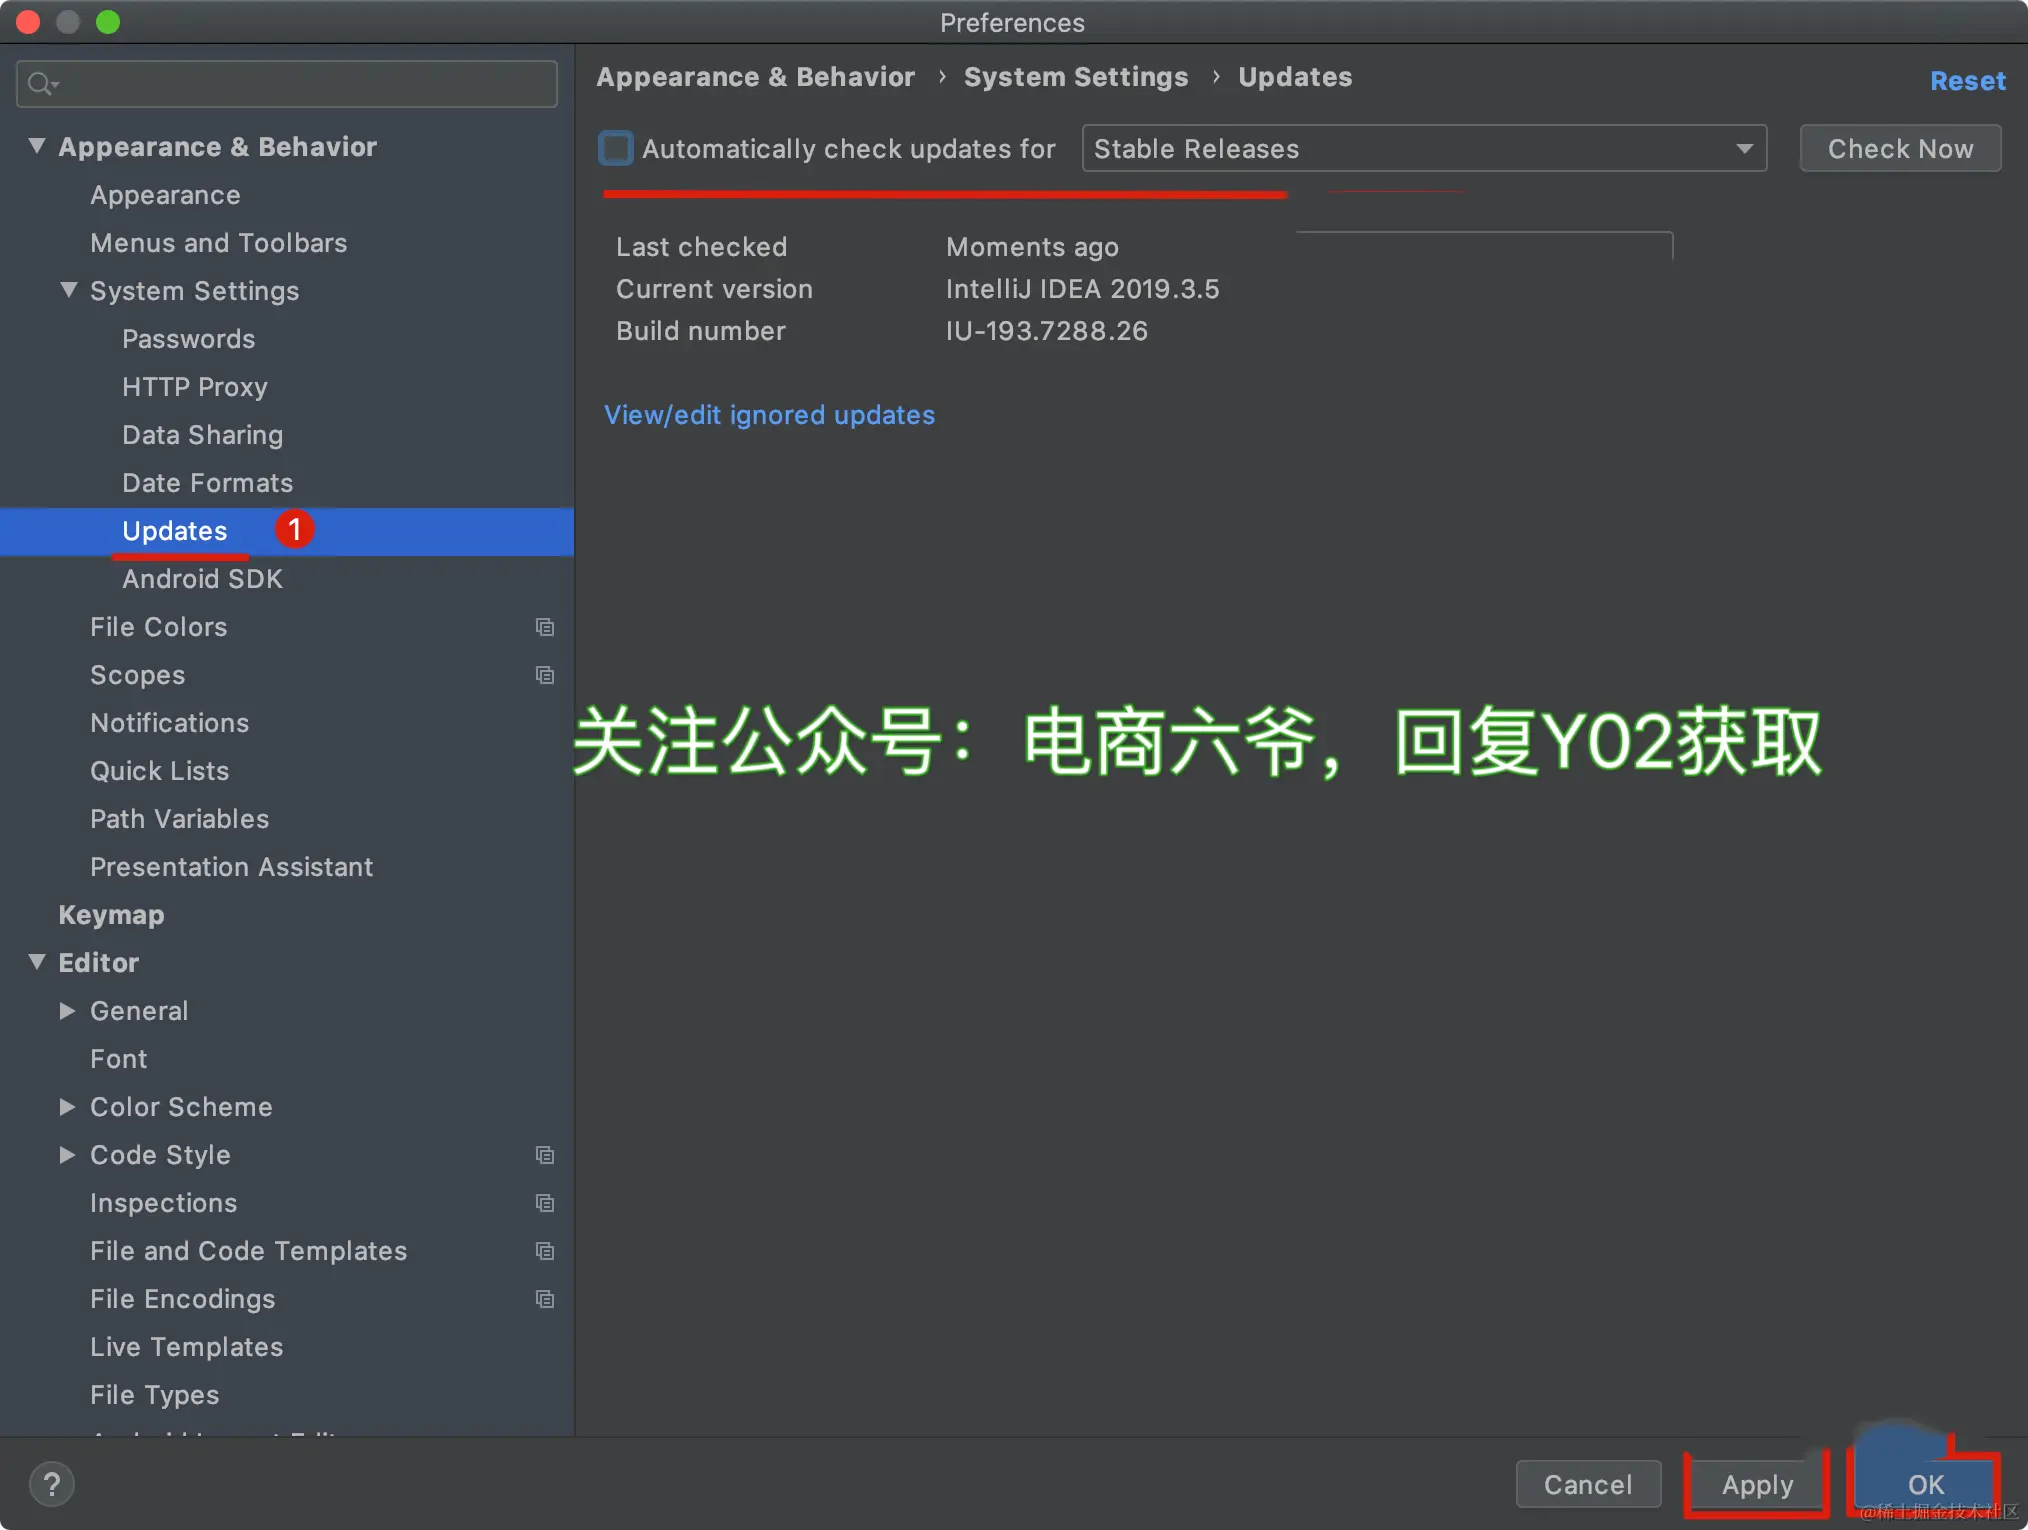Click project-level icon beside File and Code Templates

(545, 1251)
